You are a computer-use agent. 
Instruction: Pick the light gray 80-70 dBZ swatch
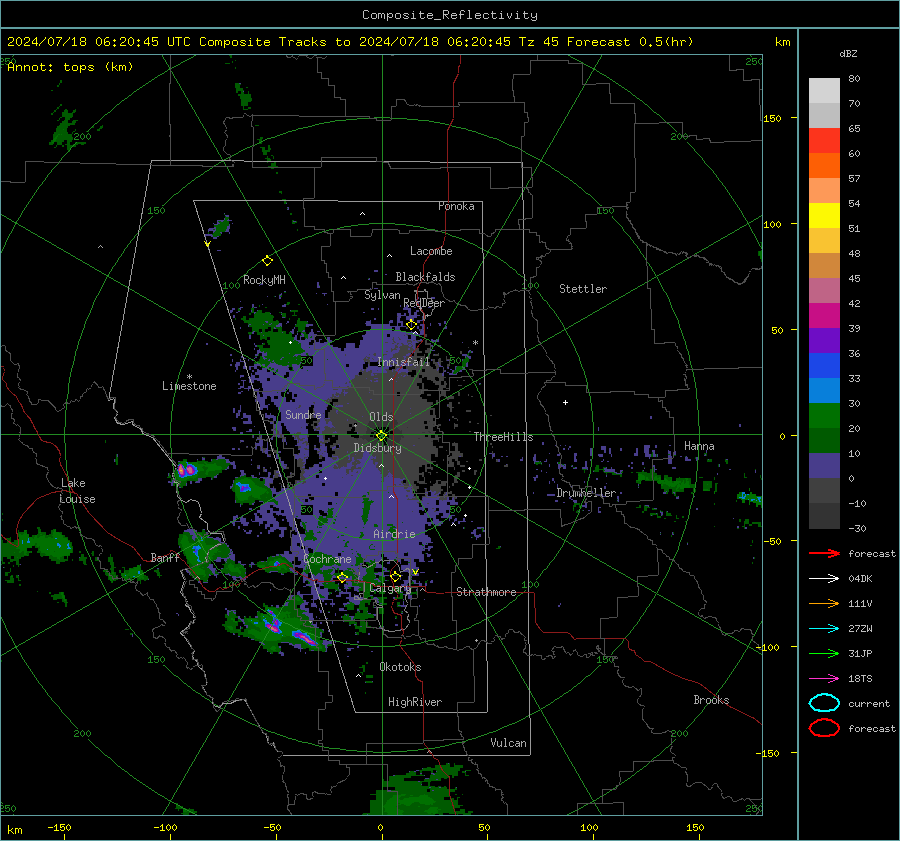point(824,91)
